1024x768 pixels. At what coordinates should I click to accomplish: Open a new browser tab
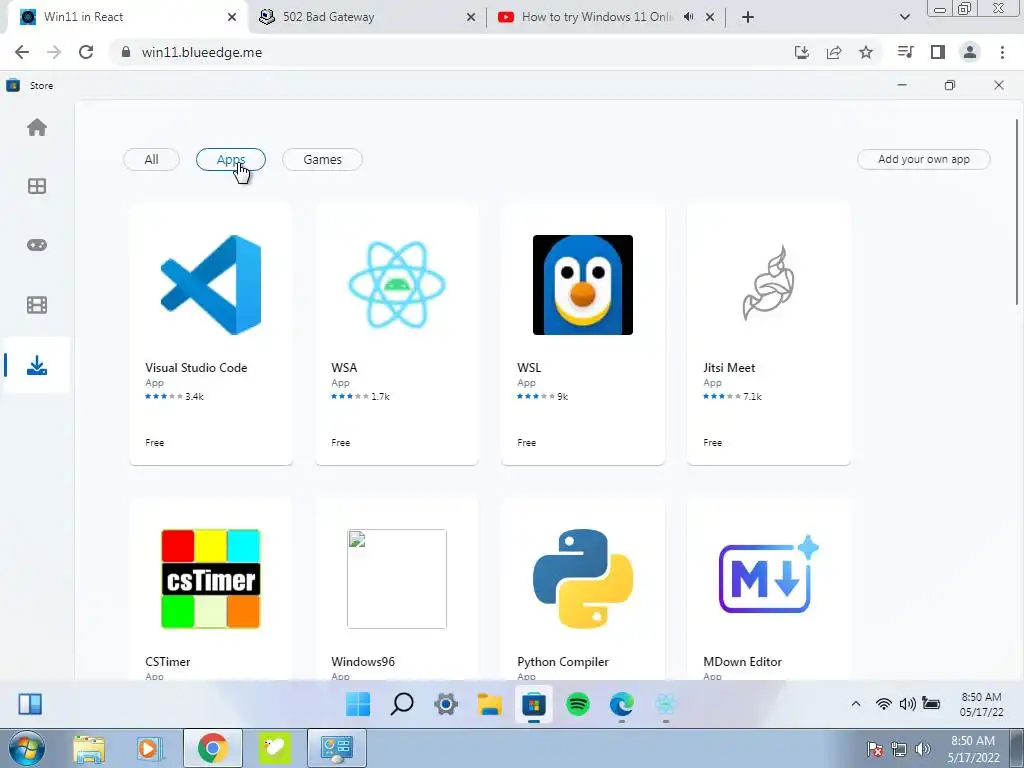pyautogui.click(x=748, y=17)
